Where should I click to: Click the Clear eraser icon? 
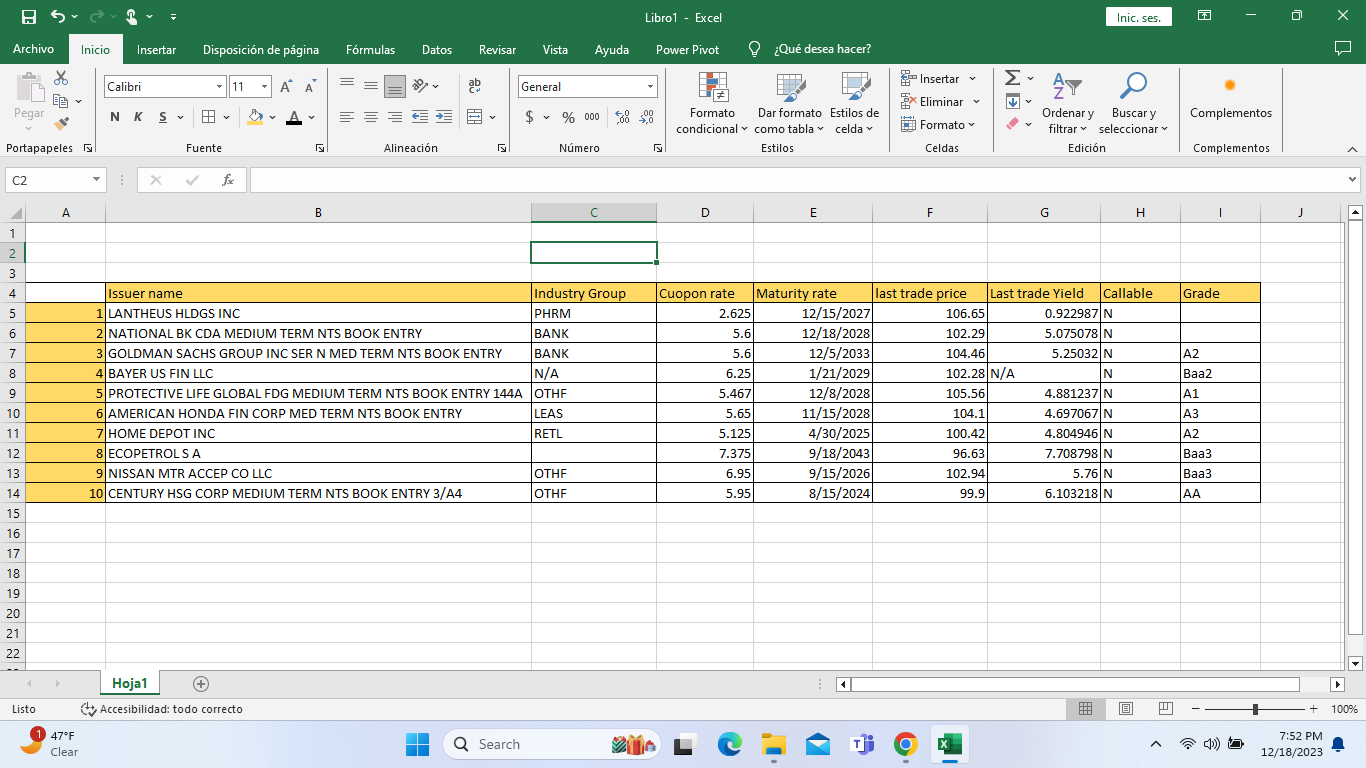coord(1012,124)
